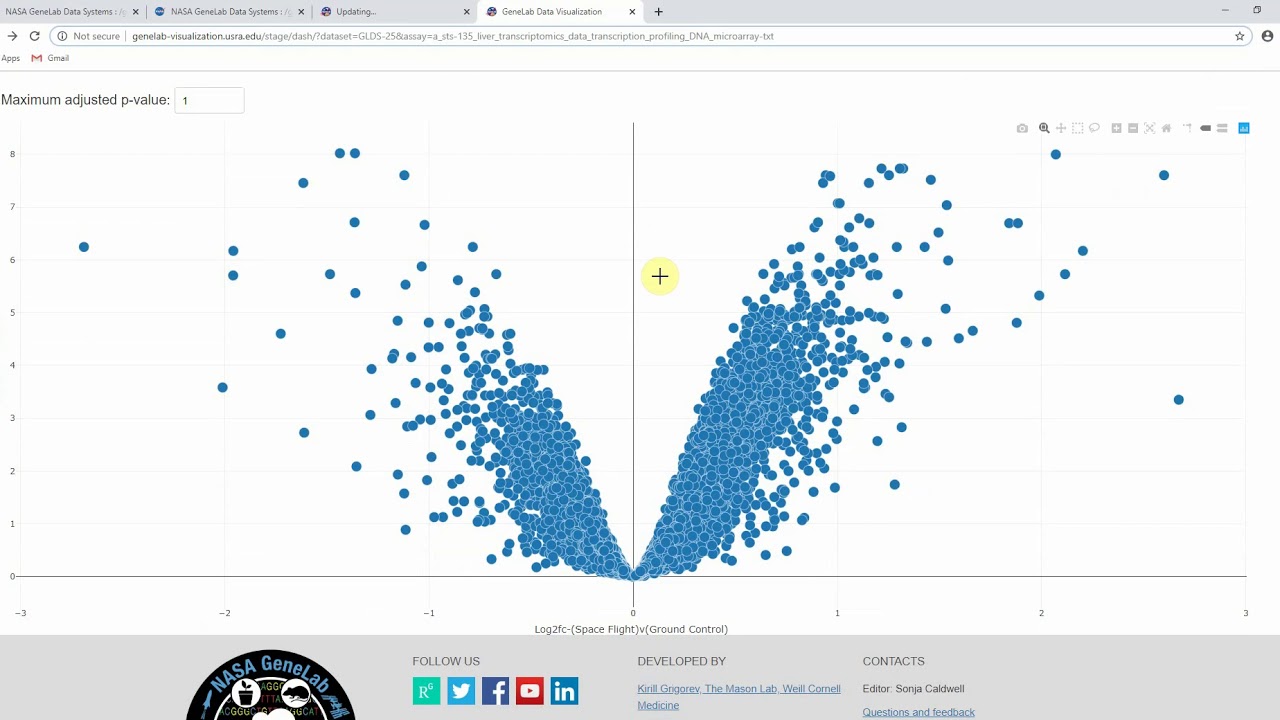
Task: Reset axes with the home icon
Action: 1166,128
